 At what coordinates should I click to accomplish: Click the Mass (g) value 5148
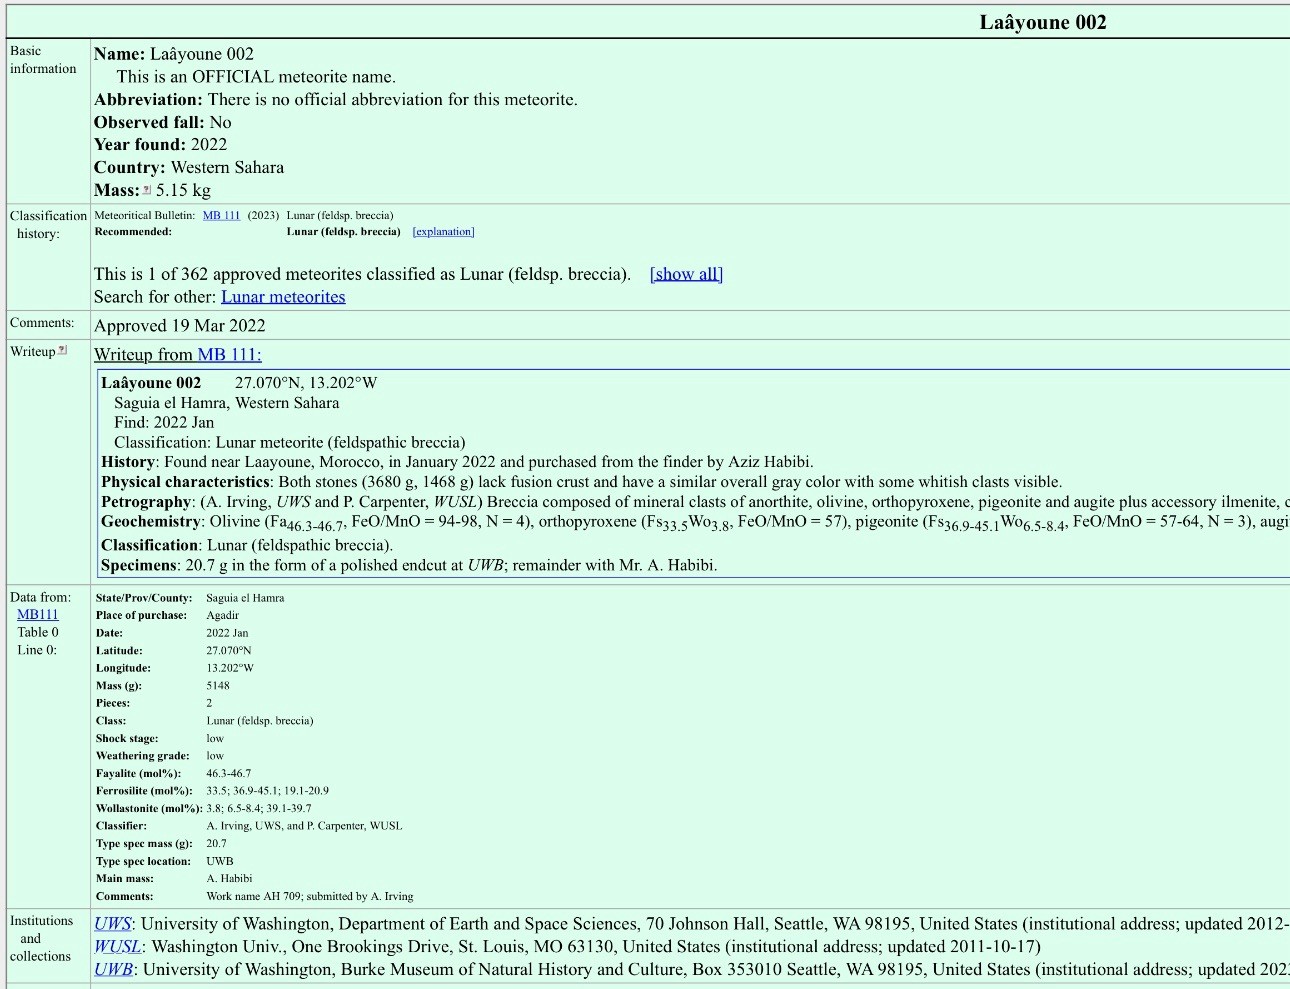[x=218, y=686]
